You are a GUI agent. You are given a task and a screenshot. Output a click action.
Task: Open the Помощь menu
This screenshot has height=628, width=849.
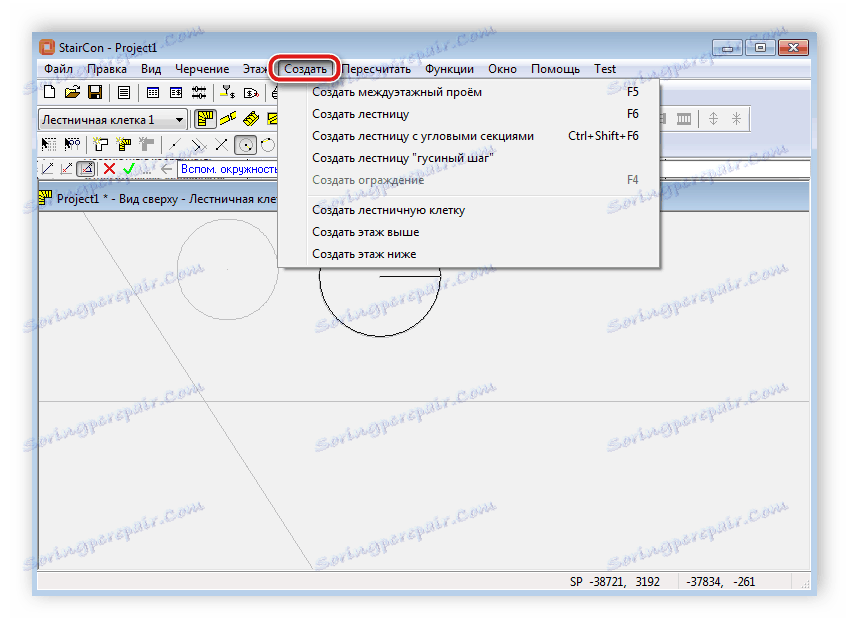[555, 69]
